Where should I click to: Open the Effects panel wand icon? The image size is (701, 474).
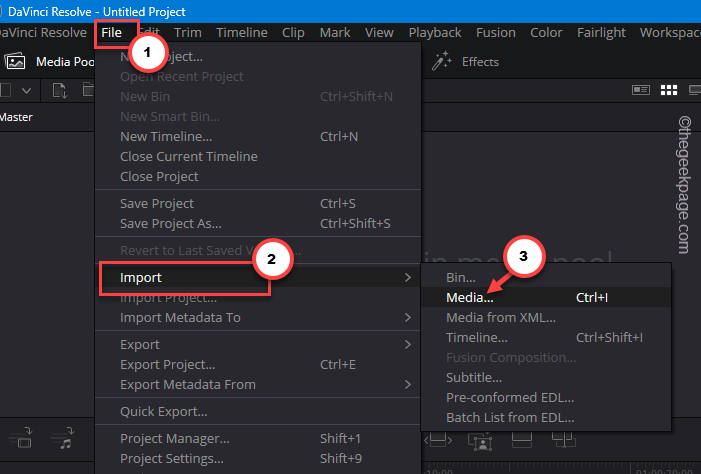[441, 61]
